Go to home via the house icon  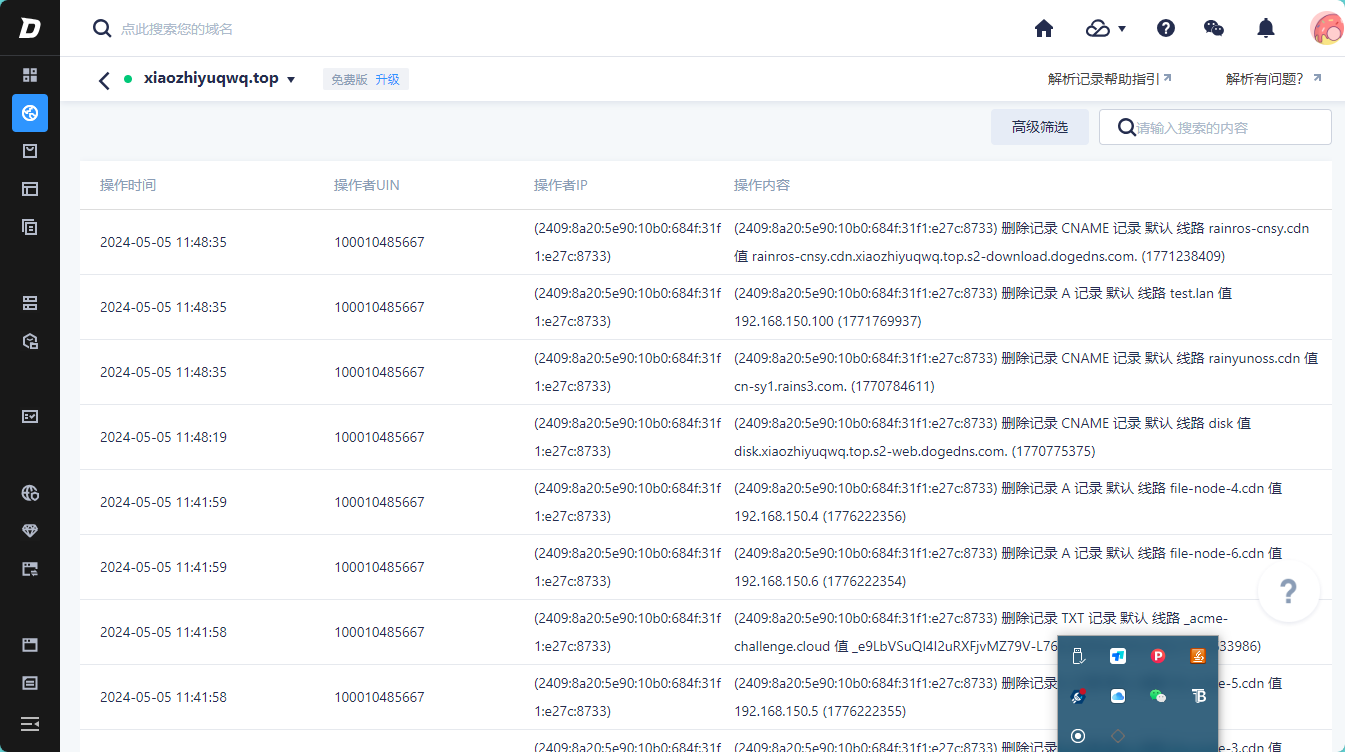coord(1044,28)
